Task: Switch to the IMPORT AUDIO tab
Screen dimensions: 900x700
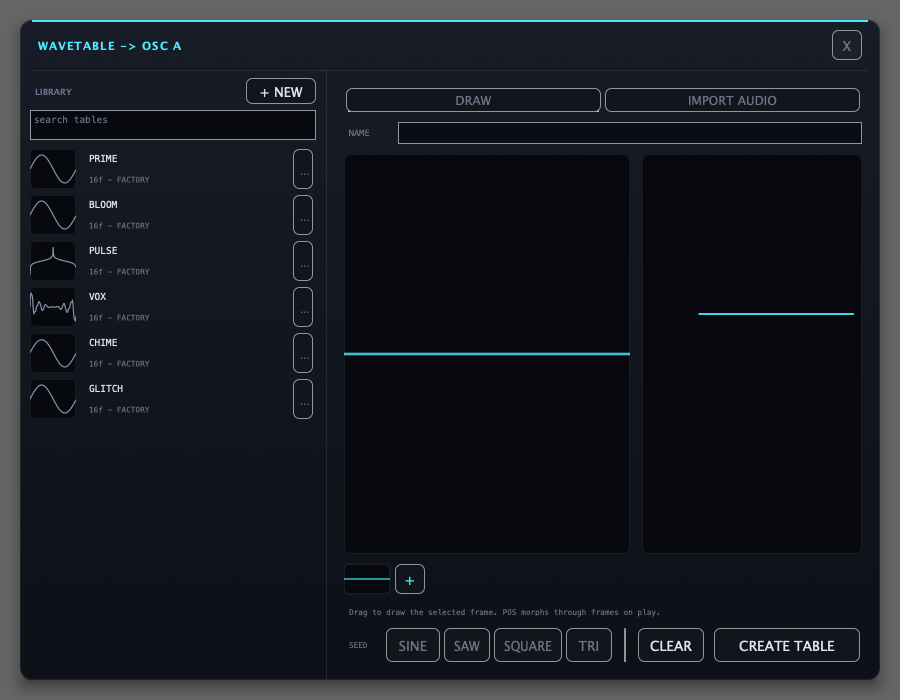Action: tap(732, 100)
